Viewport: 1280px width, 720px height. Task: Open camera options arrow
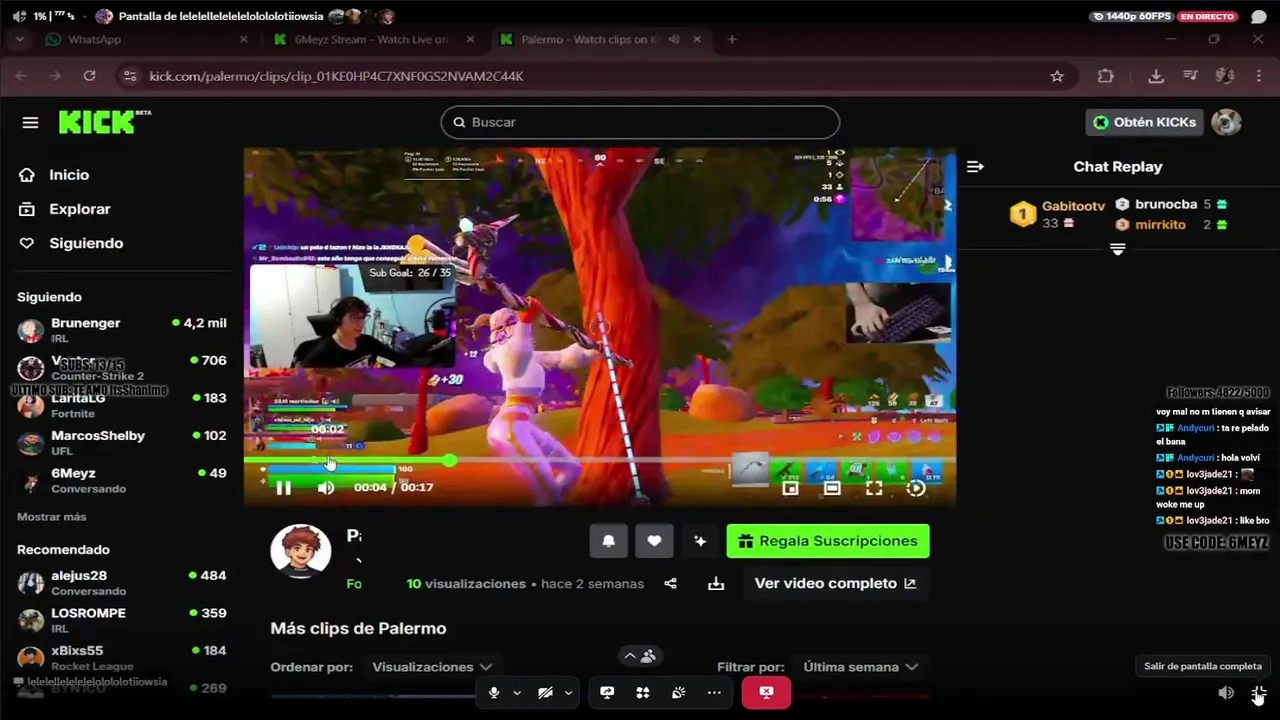click(568, 692)
